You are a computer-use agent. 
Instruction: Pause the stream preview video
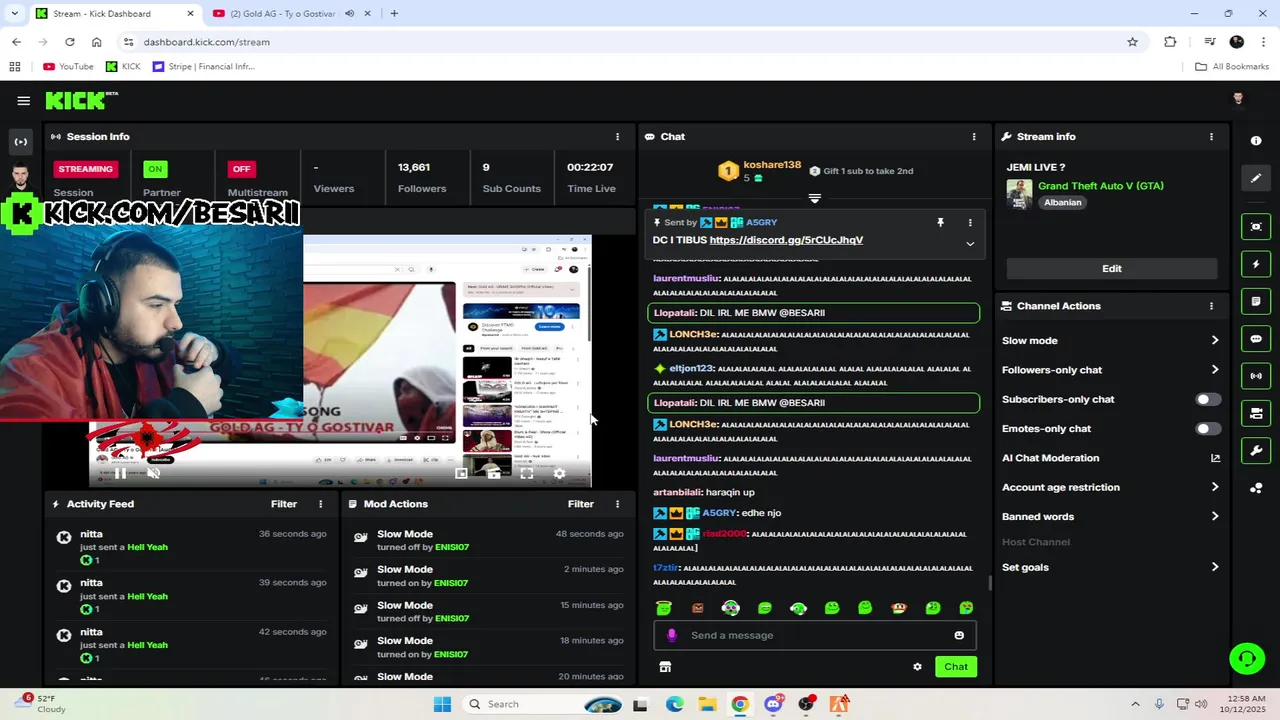click(120, 474)
